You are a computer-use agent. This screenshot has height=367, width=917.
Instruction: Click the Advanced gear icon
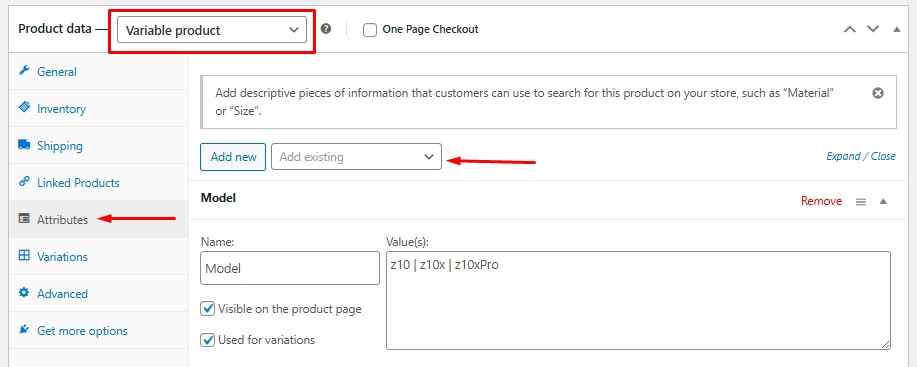click(x=24, y=292)
